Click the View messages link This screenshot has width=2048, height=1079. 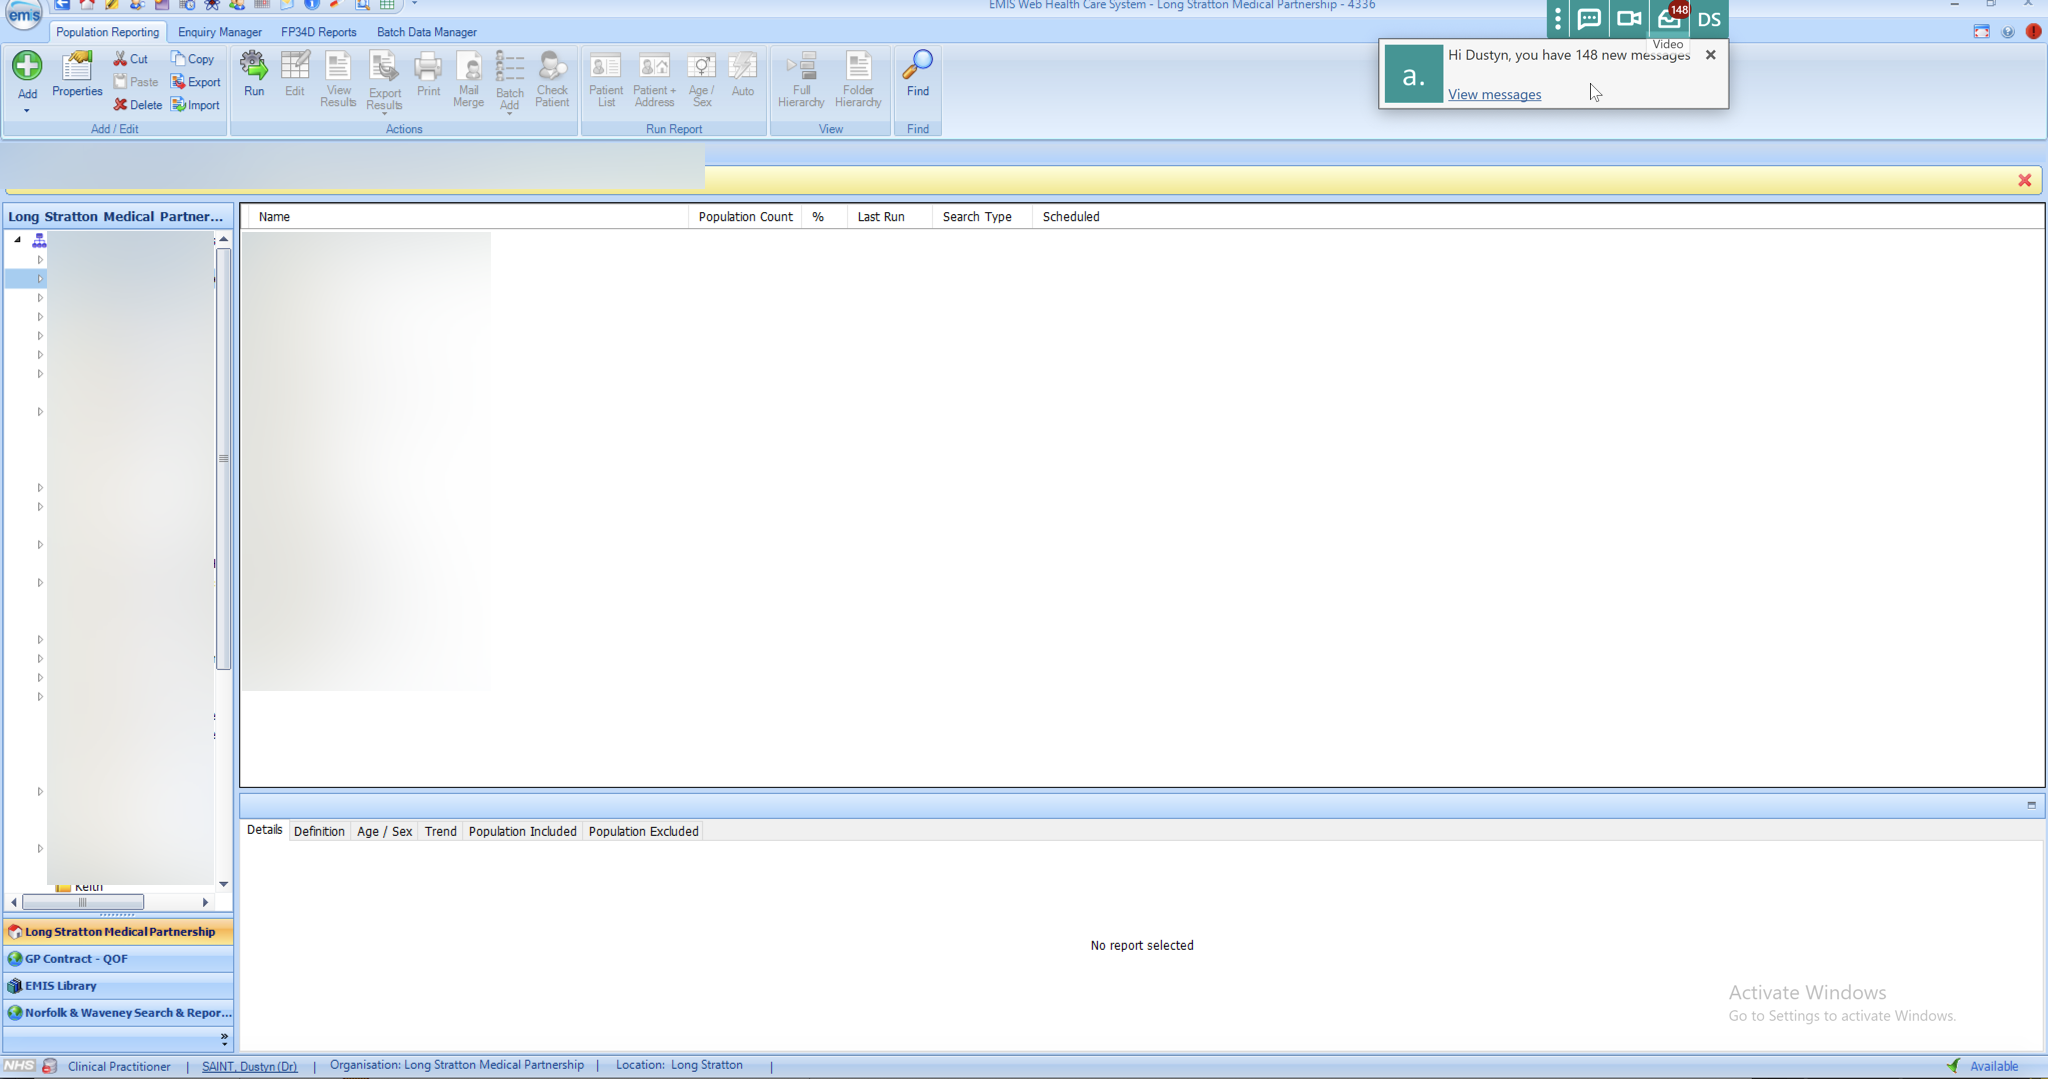point(1494,95)
